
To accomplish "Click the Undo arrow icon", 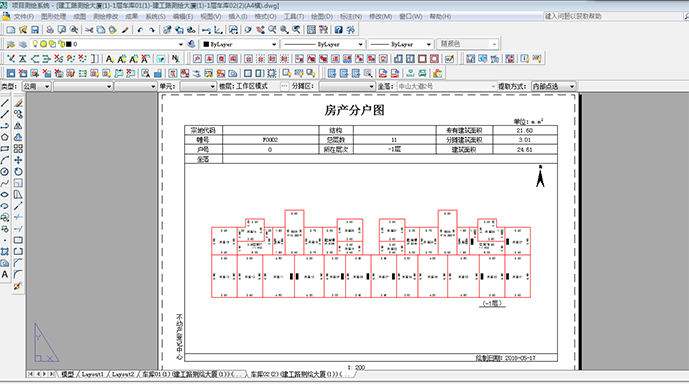I will point(140,30).
